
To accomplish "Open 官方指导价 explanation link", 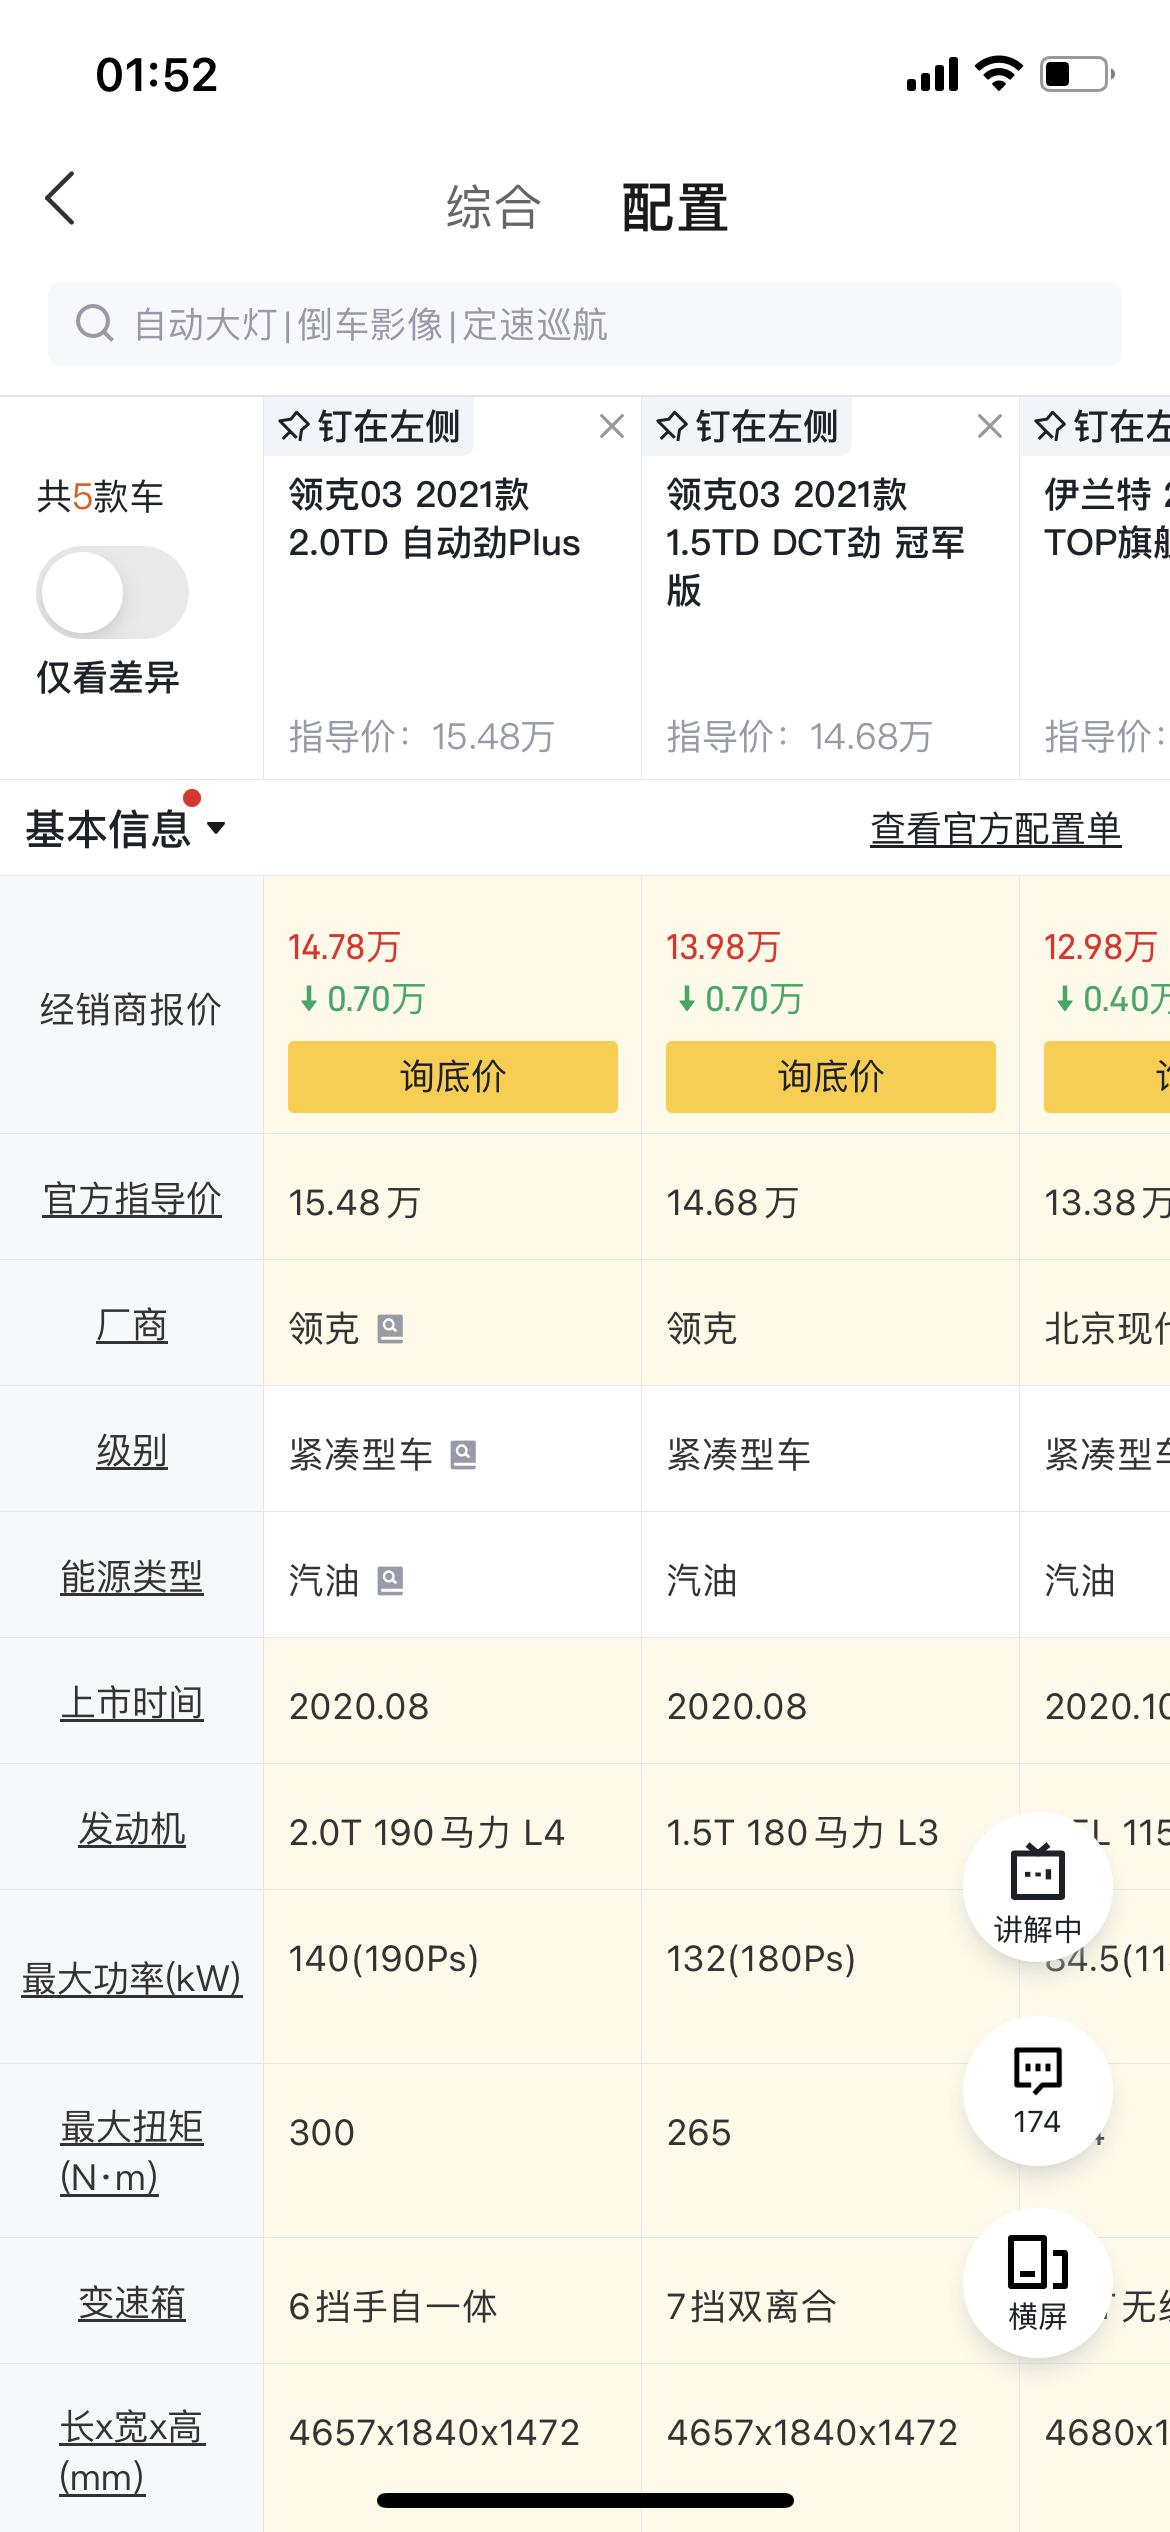I will click(132, 1199).
